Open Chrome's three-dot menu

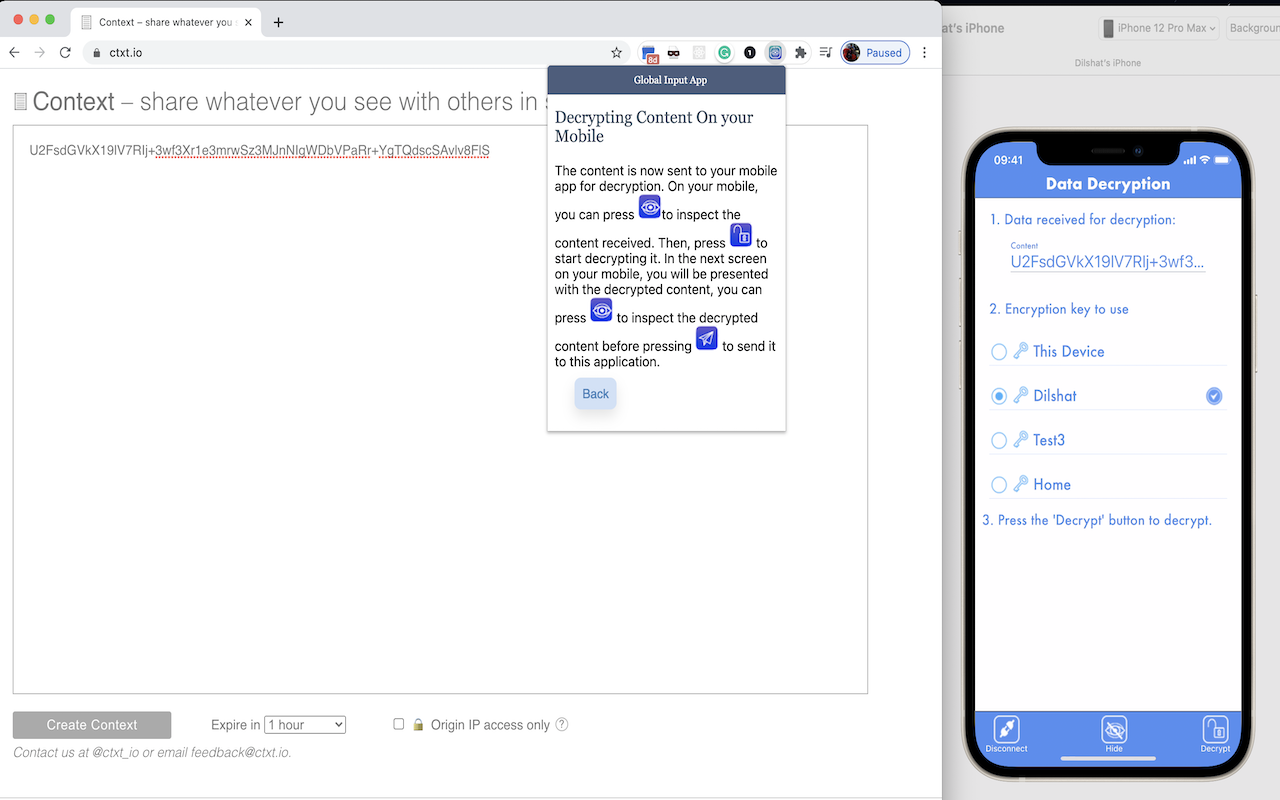(924, 52)
